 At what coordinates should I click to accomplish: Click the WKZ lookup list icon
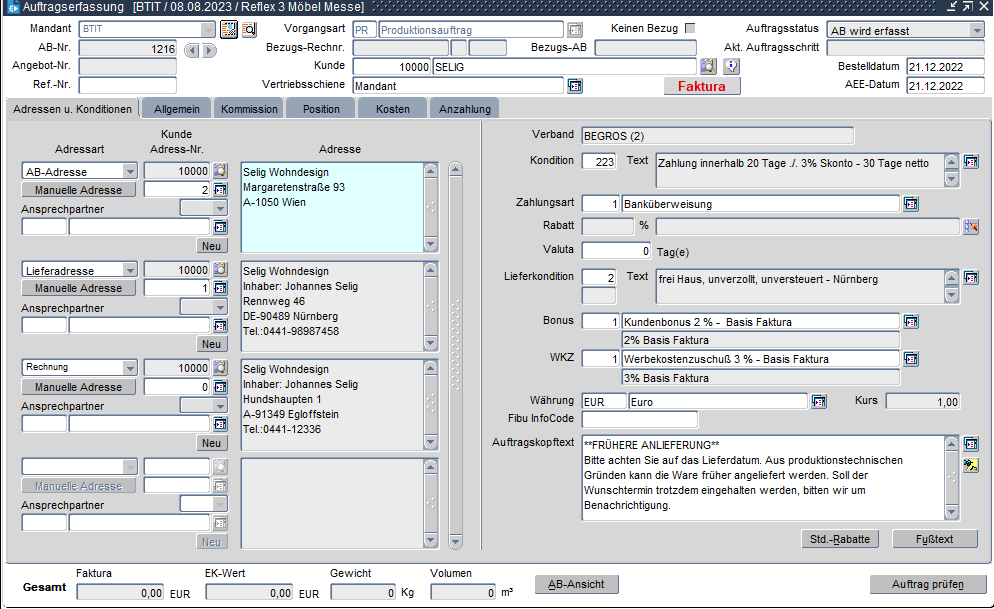[x=910, y=359]
